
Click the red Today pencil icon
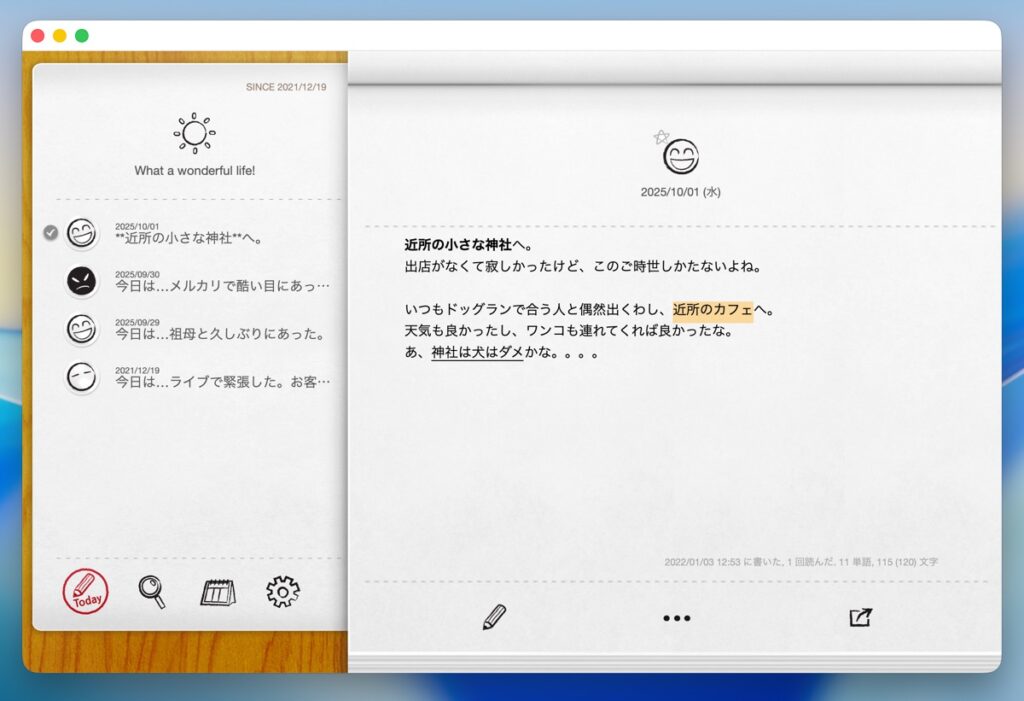(85, 592)
